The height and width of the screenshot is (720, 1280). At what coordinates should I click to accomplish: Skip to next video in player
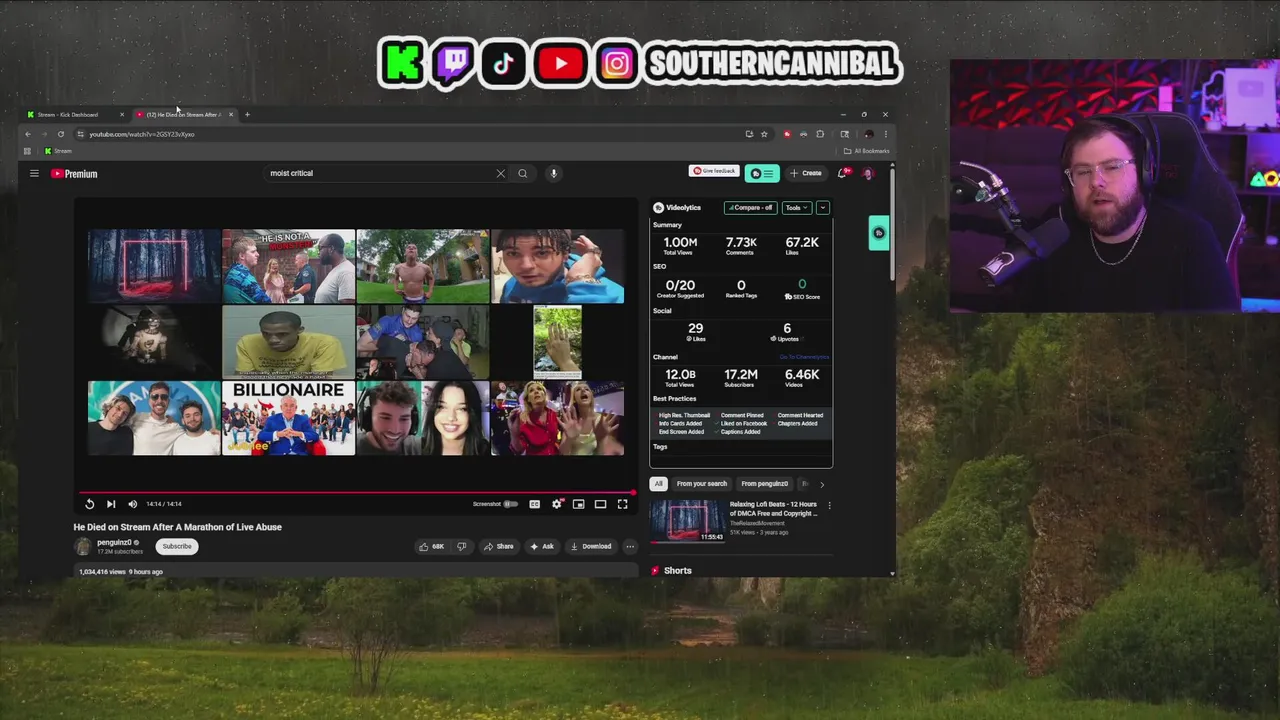(x=111, y=504)
